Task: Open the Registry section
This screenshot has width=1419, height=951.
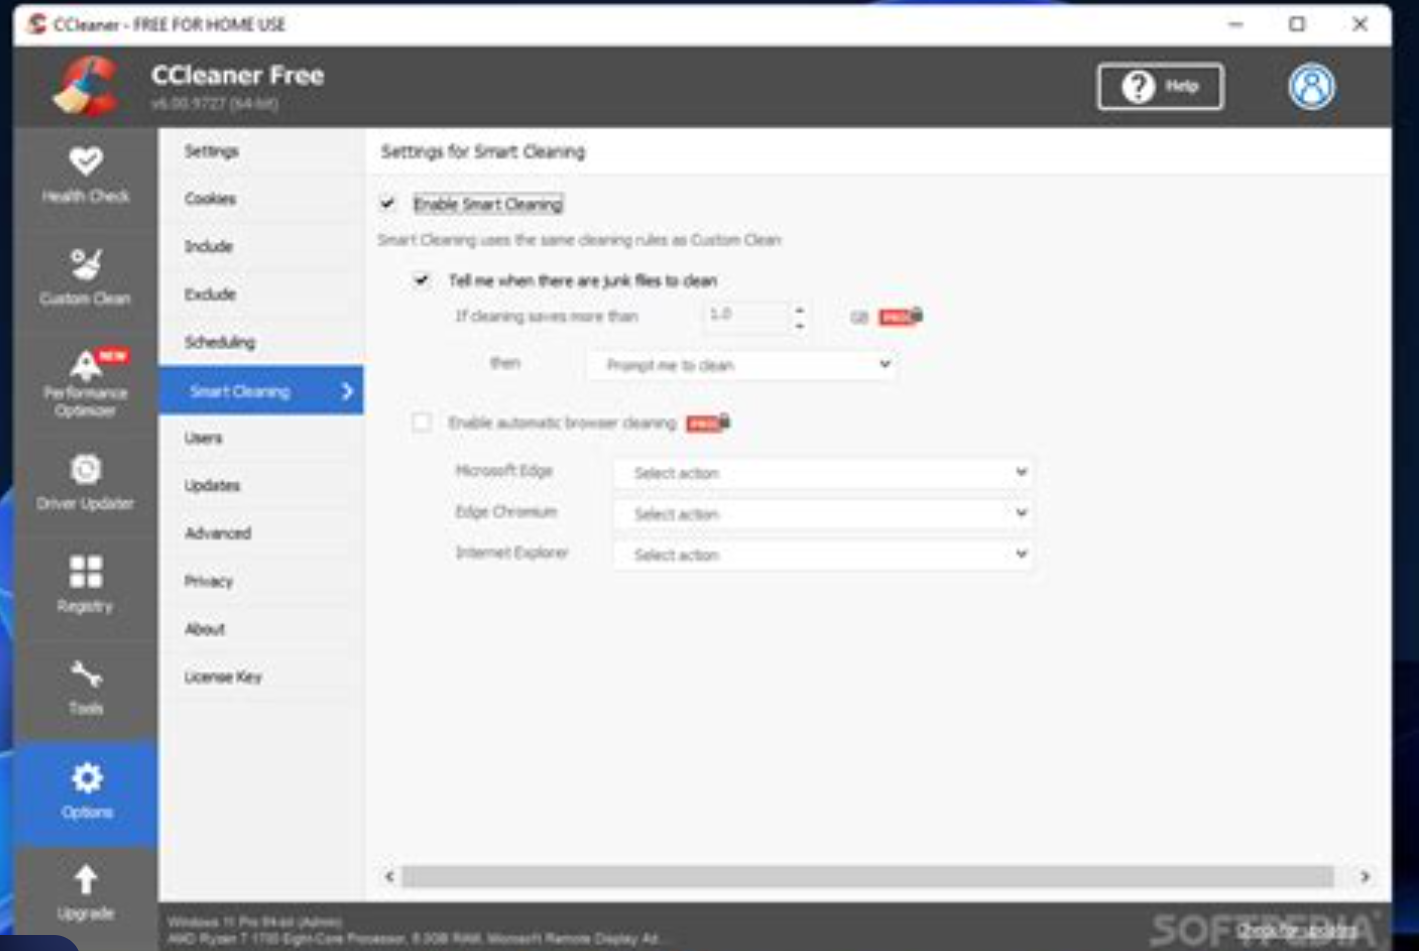Action: coord(85,585)
